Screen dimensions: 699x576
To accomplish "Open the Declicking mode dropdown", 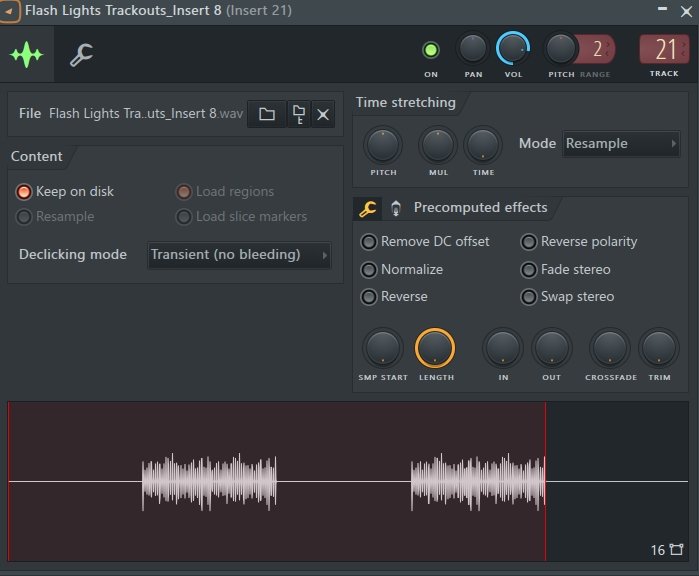I will pyautogui.click(x=239, y=255).
